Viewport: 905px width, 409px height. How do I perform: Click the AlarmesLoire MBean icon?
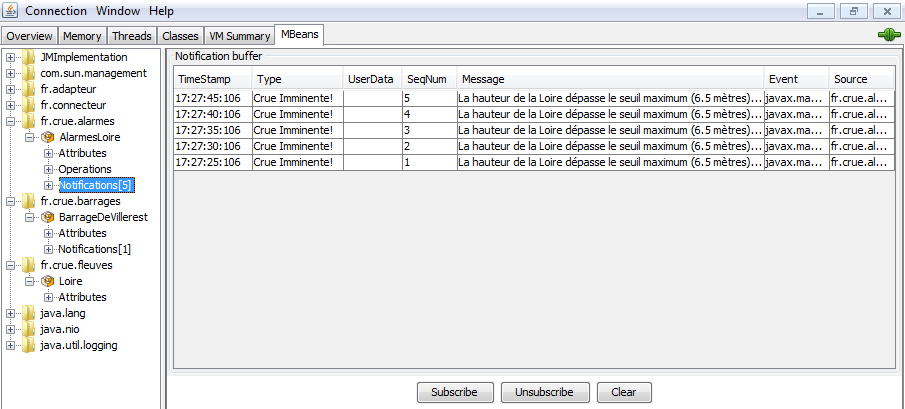pyautogui.click(x=47, y=137)
